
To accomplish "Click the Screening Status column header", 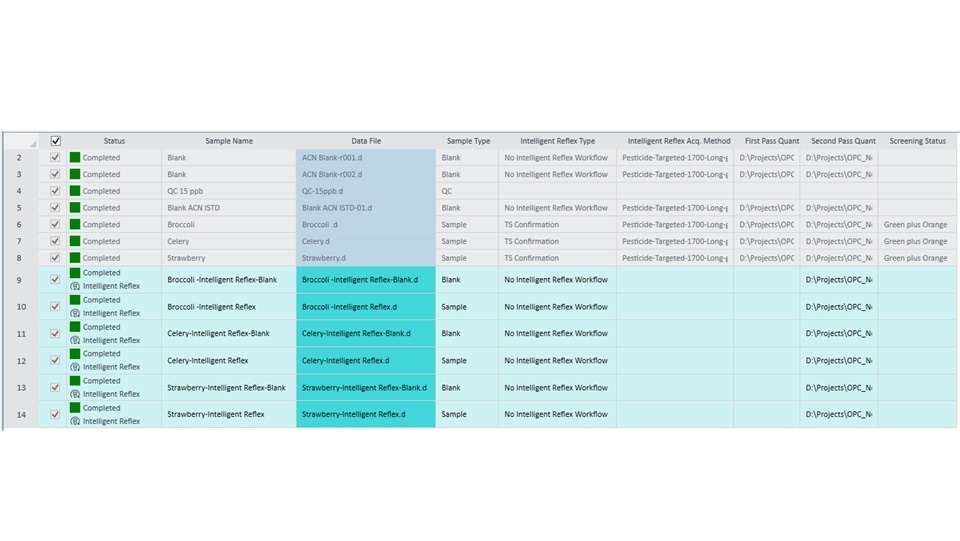I will [x=916, y=141].
